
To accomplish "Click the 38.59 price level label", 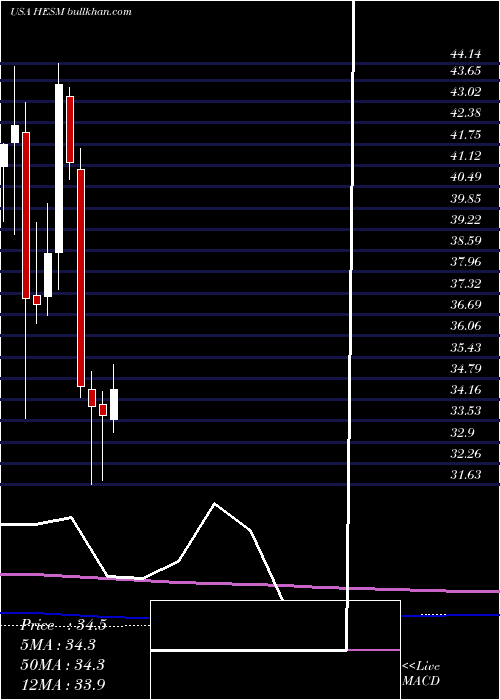I will 466,240.
